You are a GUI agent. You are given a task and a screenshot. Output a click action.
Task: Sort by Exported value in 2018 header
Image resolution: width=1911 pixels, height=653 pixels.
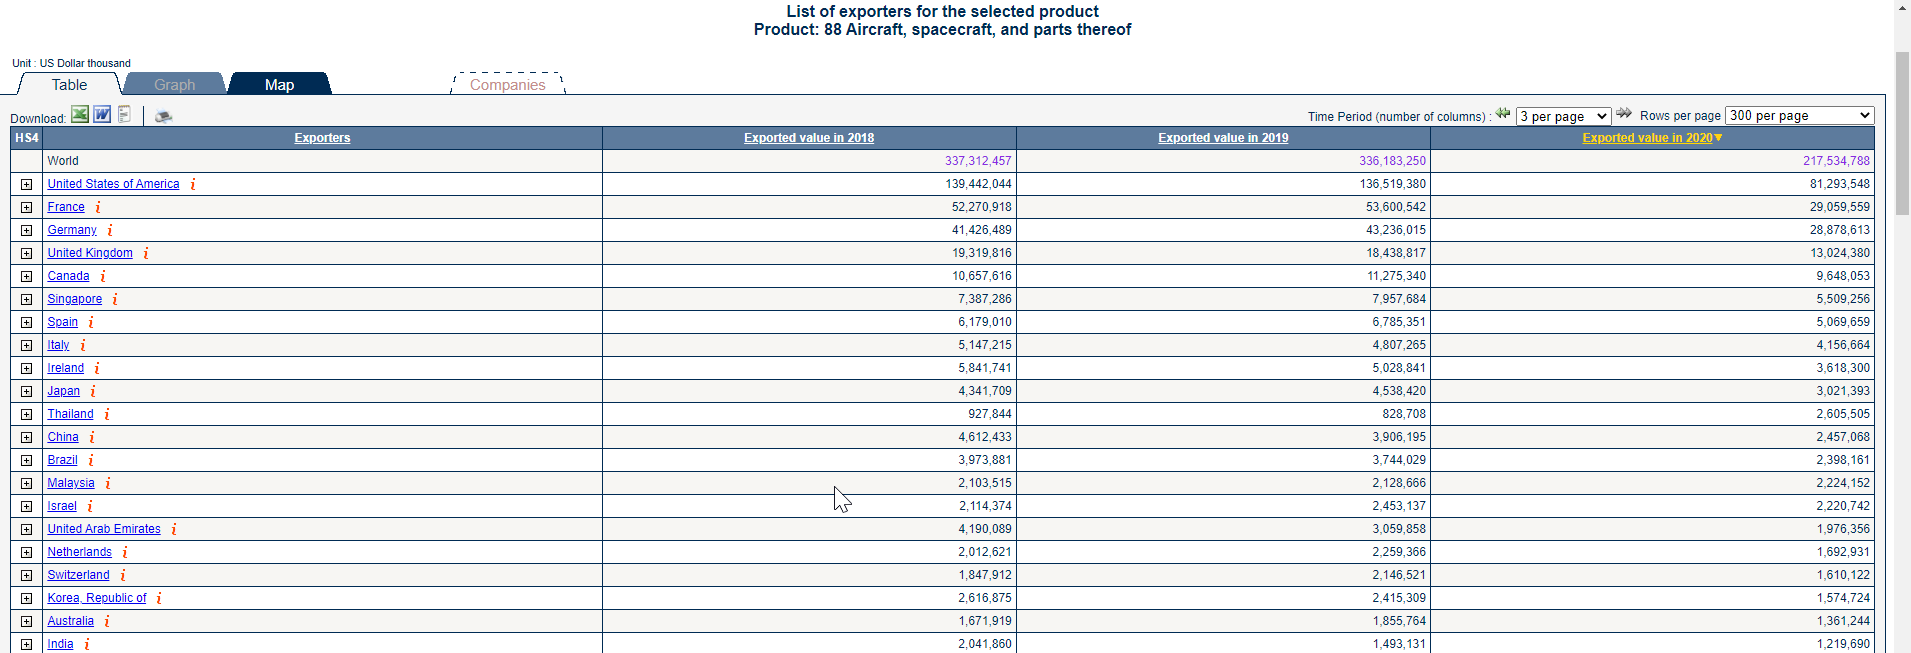click(809, 138)
